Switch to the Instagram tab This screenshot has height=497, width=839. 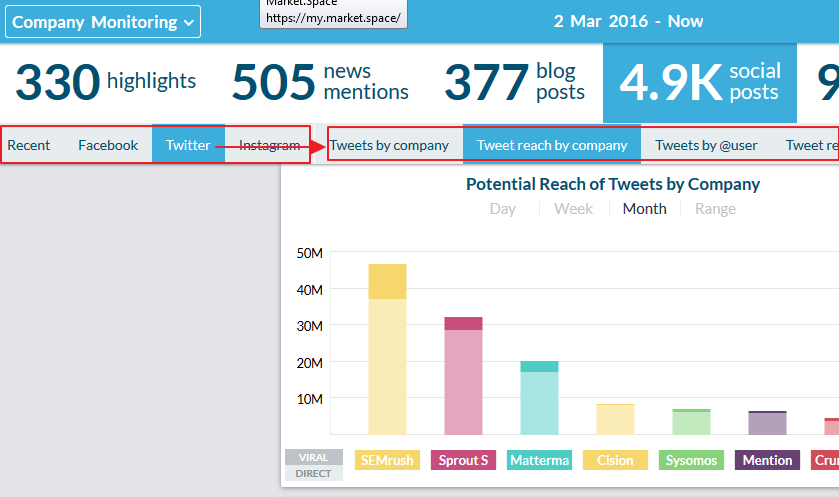click(x=269, y=145)
